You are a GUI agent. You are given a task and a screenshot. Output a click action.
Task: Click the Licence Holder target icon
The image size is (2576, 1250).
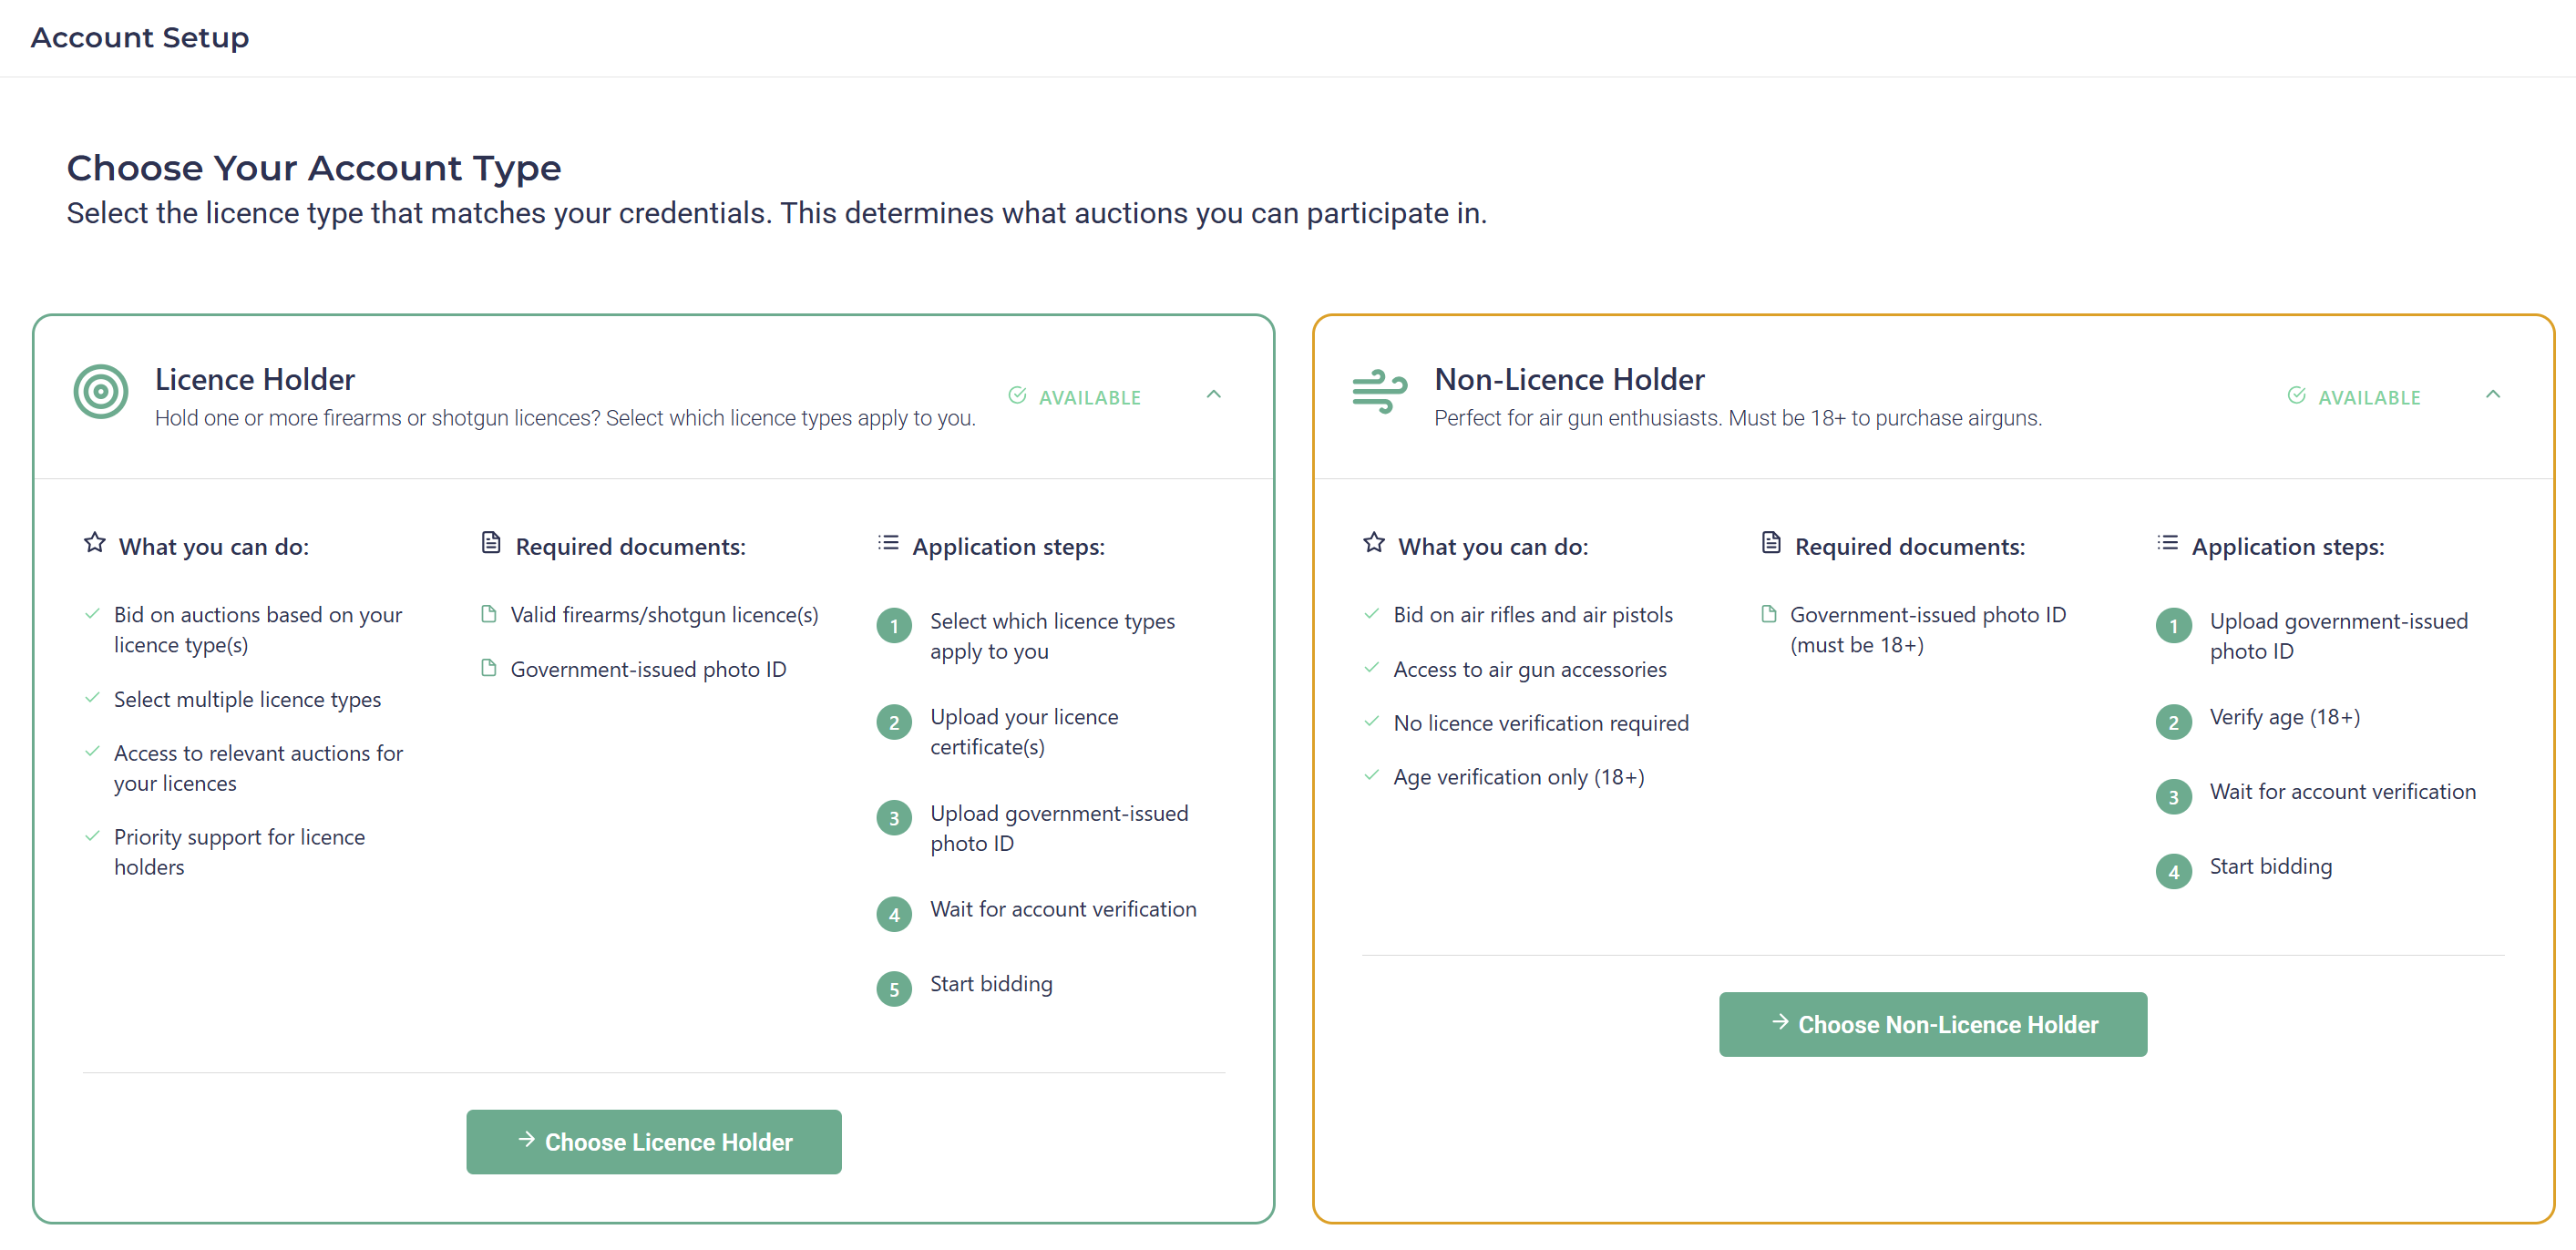click(x=100, y=392)
